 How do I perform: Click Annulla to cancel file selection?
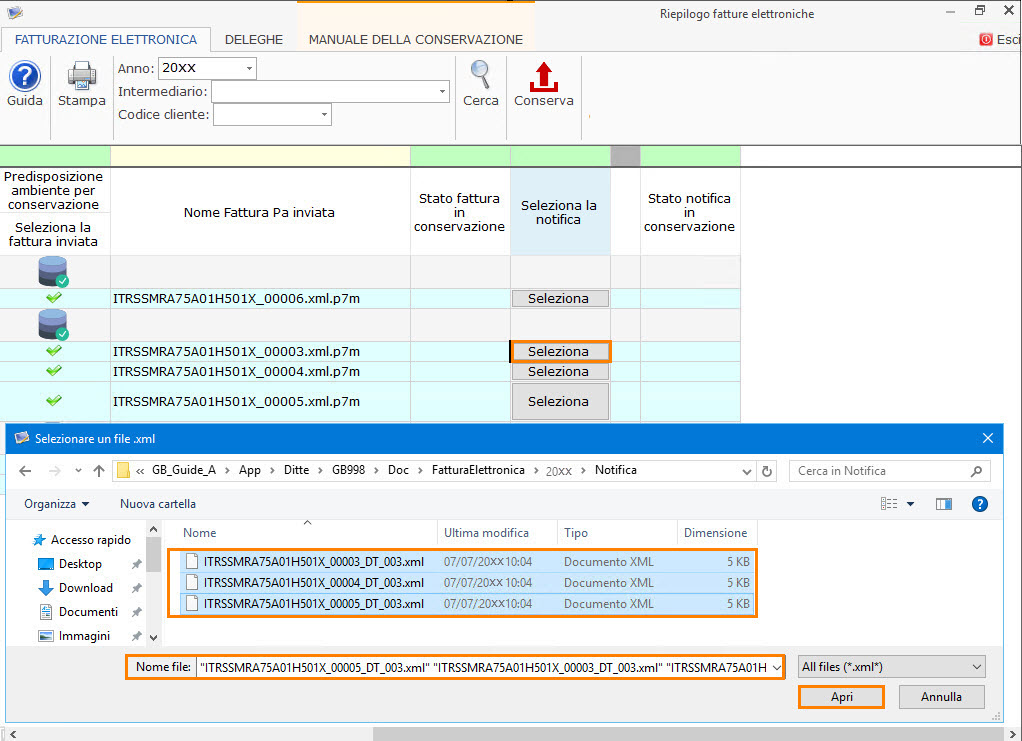[x=941, y=697]
